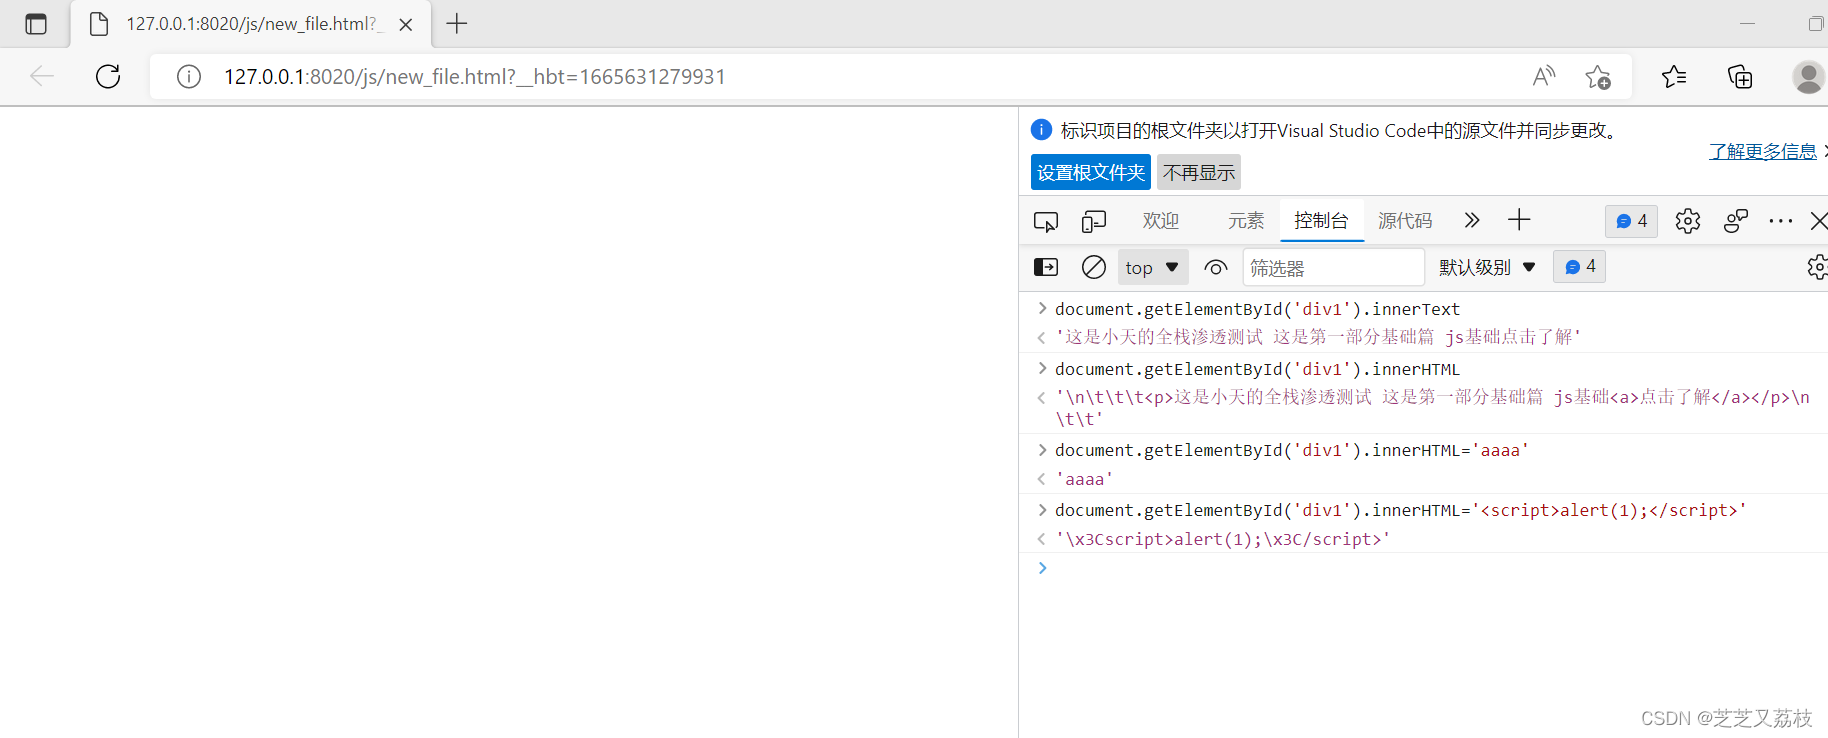The image size is (1828, 738).
Task: Activate Read Aloud icon
Action: (x=1544, y=76)
